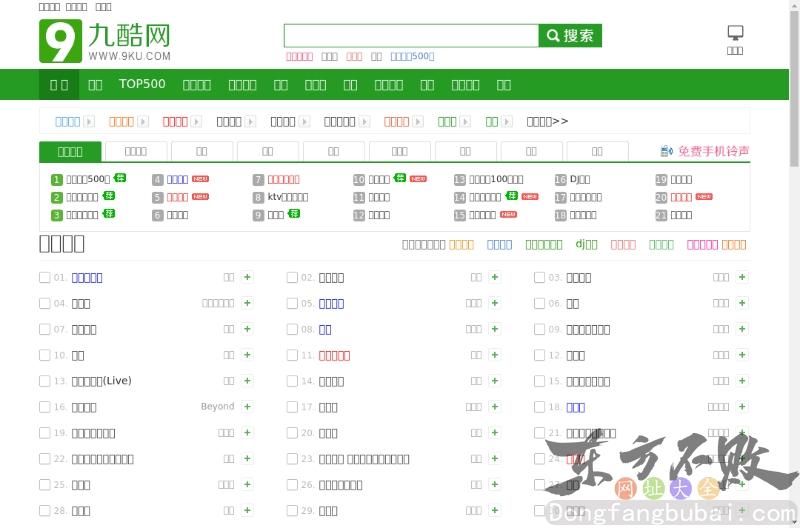Focus the search input field

pyautogui.click(x=411, y=35)
